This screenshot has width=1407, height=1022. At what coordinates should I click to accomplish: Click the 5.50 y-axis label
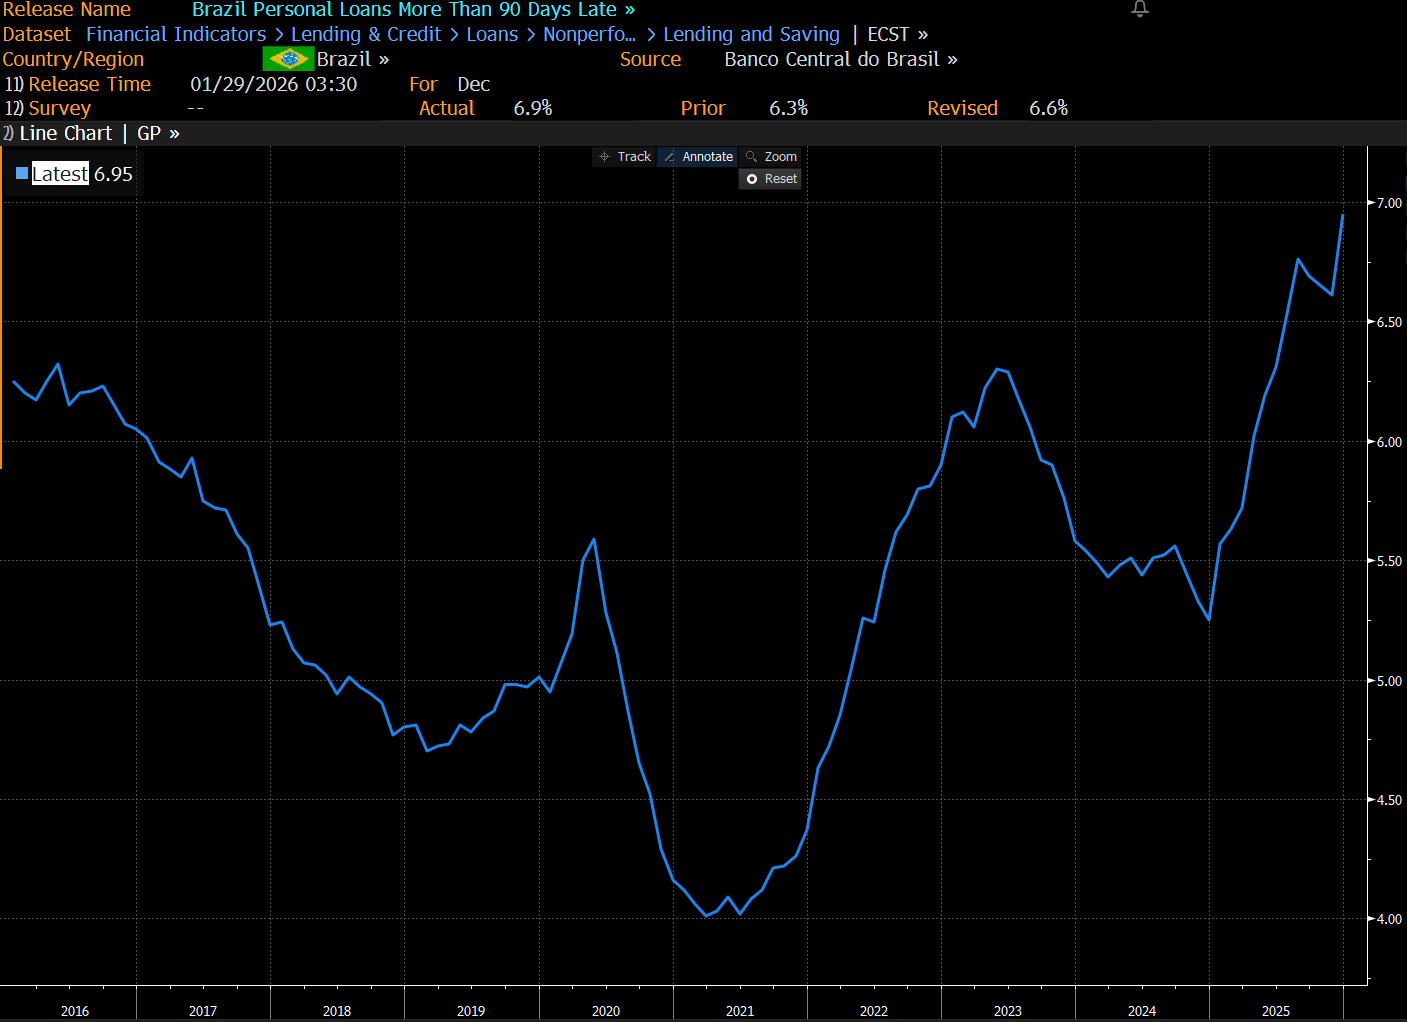click(1389, 561)
